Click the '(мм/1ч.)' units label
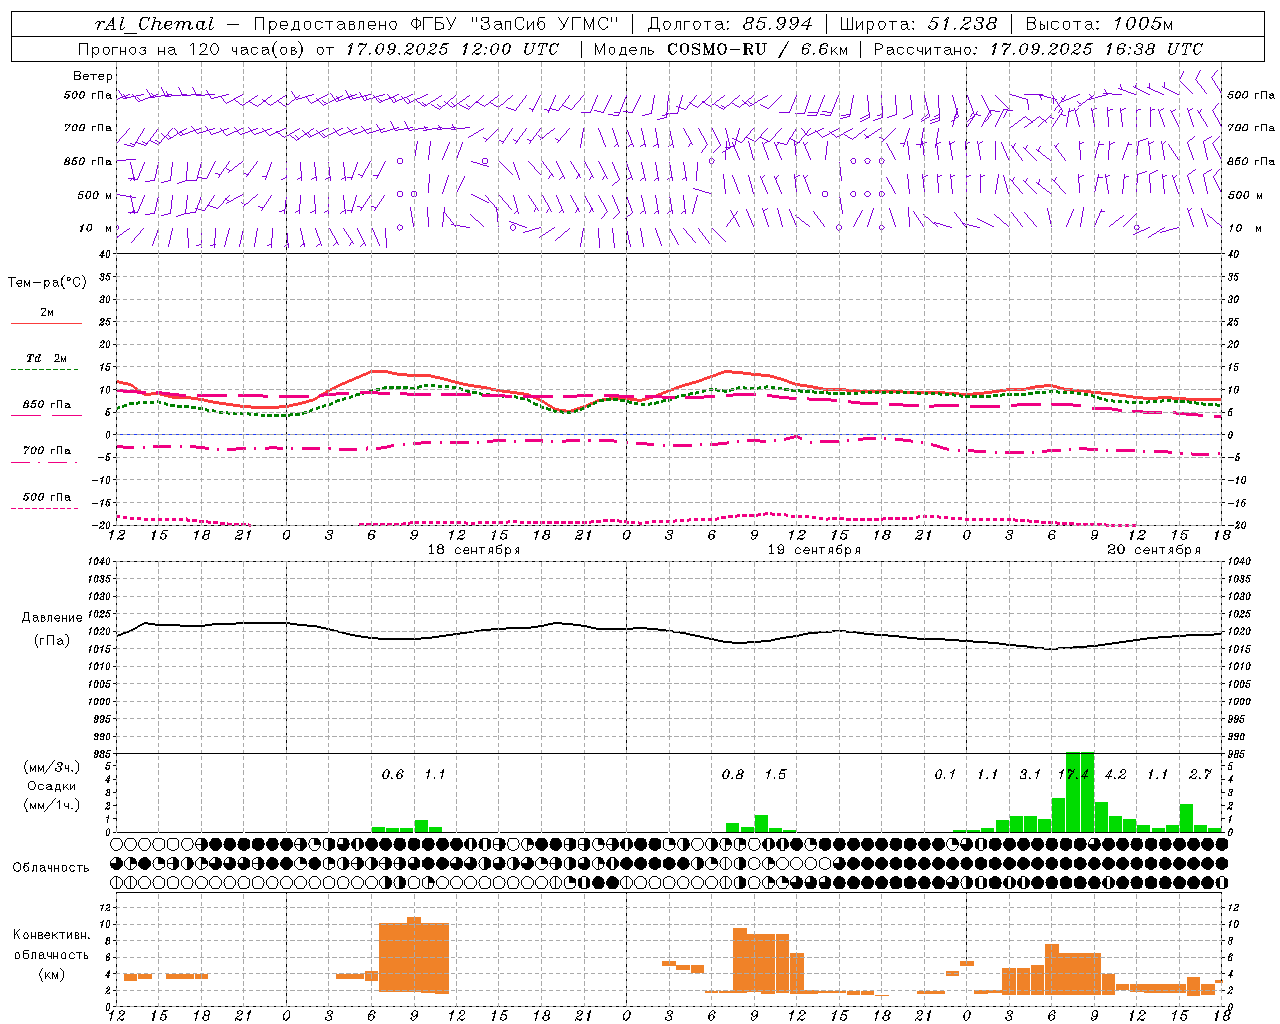Viewport: 1280px width, 1024px height. coord(52,805)
